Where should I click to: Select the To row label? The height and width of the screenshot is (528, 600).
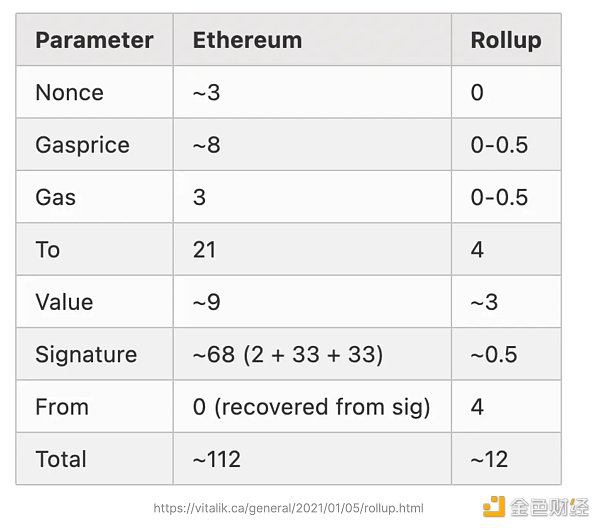48,249
